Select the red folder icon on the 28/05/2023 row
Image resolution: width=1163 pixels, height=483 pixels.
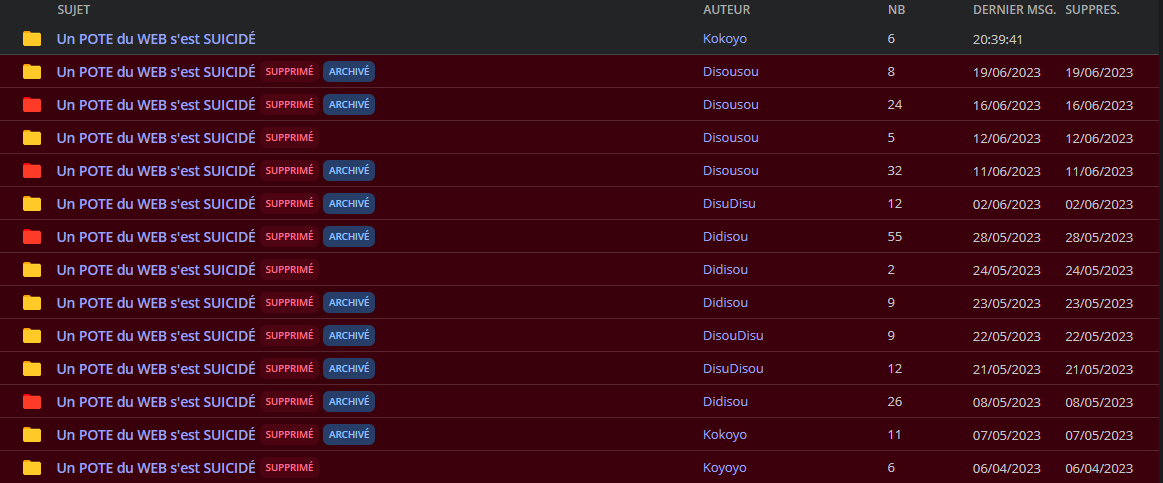pyautogui.click(x=32, y=237)
